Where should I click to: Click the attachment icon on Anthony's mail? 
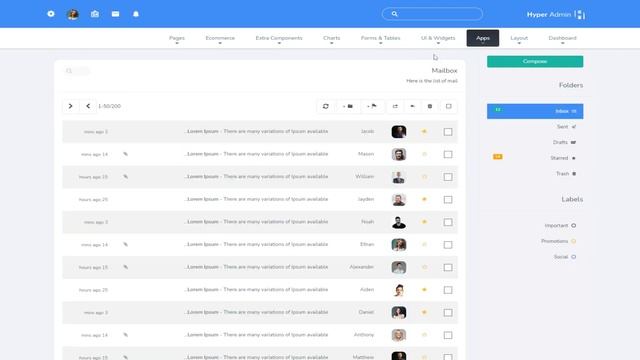(x=125, y=335)
